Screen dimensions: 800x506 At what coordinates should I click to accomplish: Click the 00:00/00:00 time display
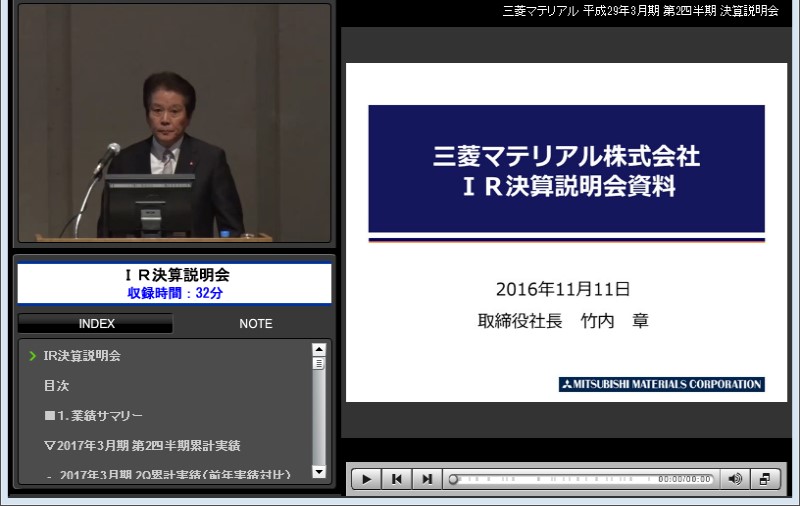(684, 479)
